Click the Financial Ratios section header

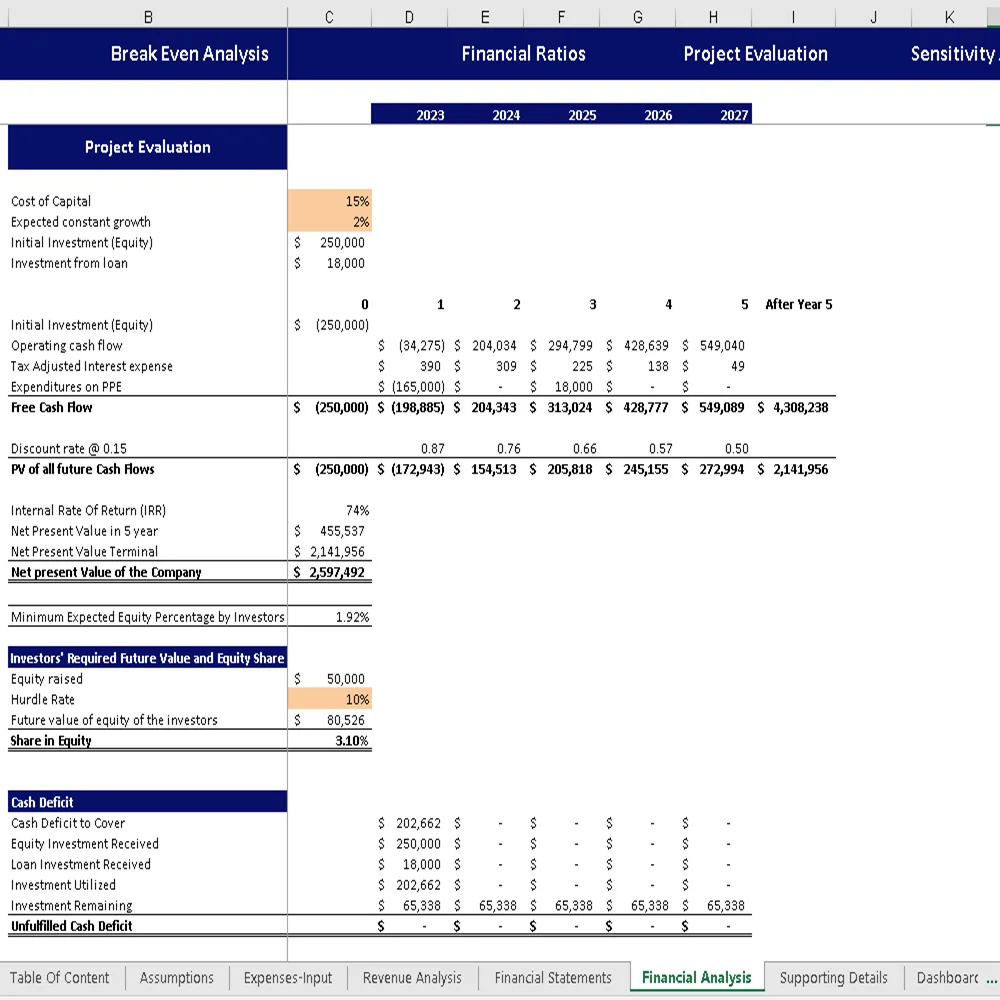[524, 54]
